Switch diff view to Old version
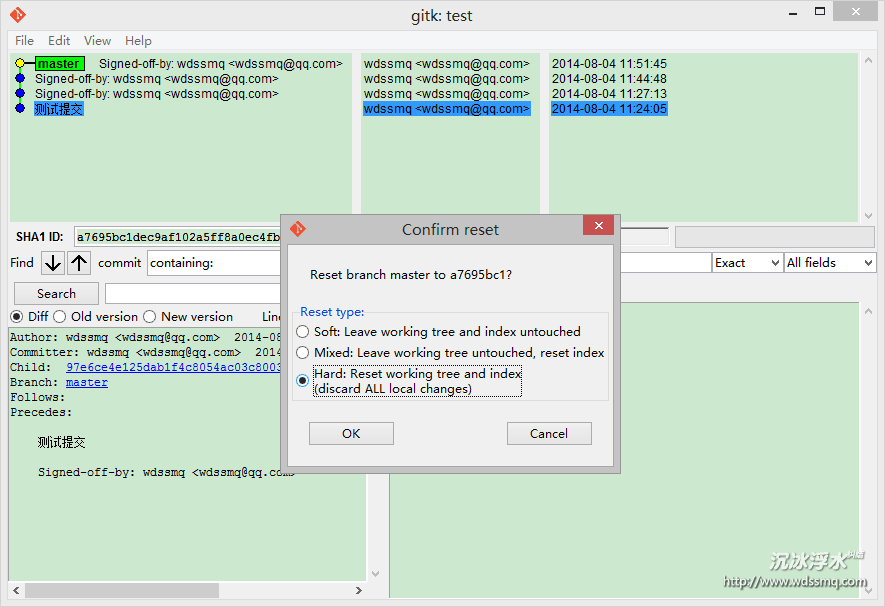 tap(62, 317)
